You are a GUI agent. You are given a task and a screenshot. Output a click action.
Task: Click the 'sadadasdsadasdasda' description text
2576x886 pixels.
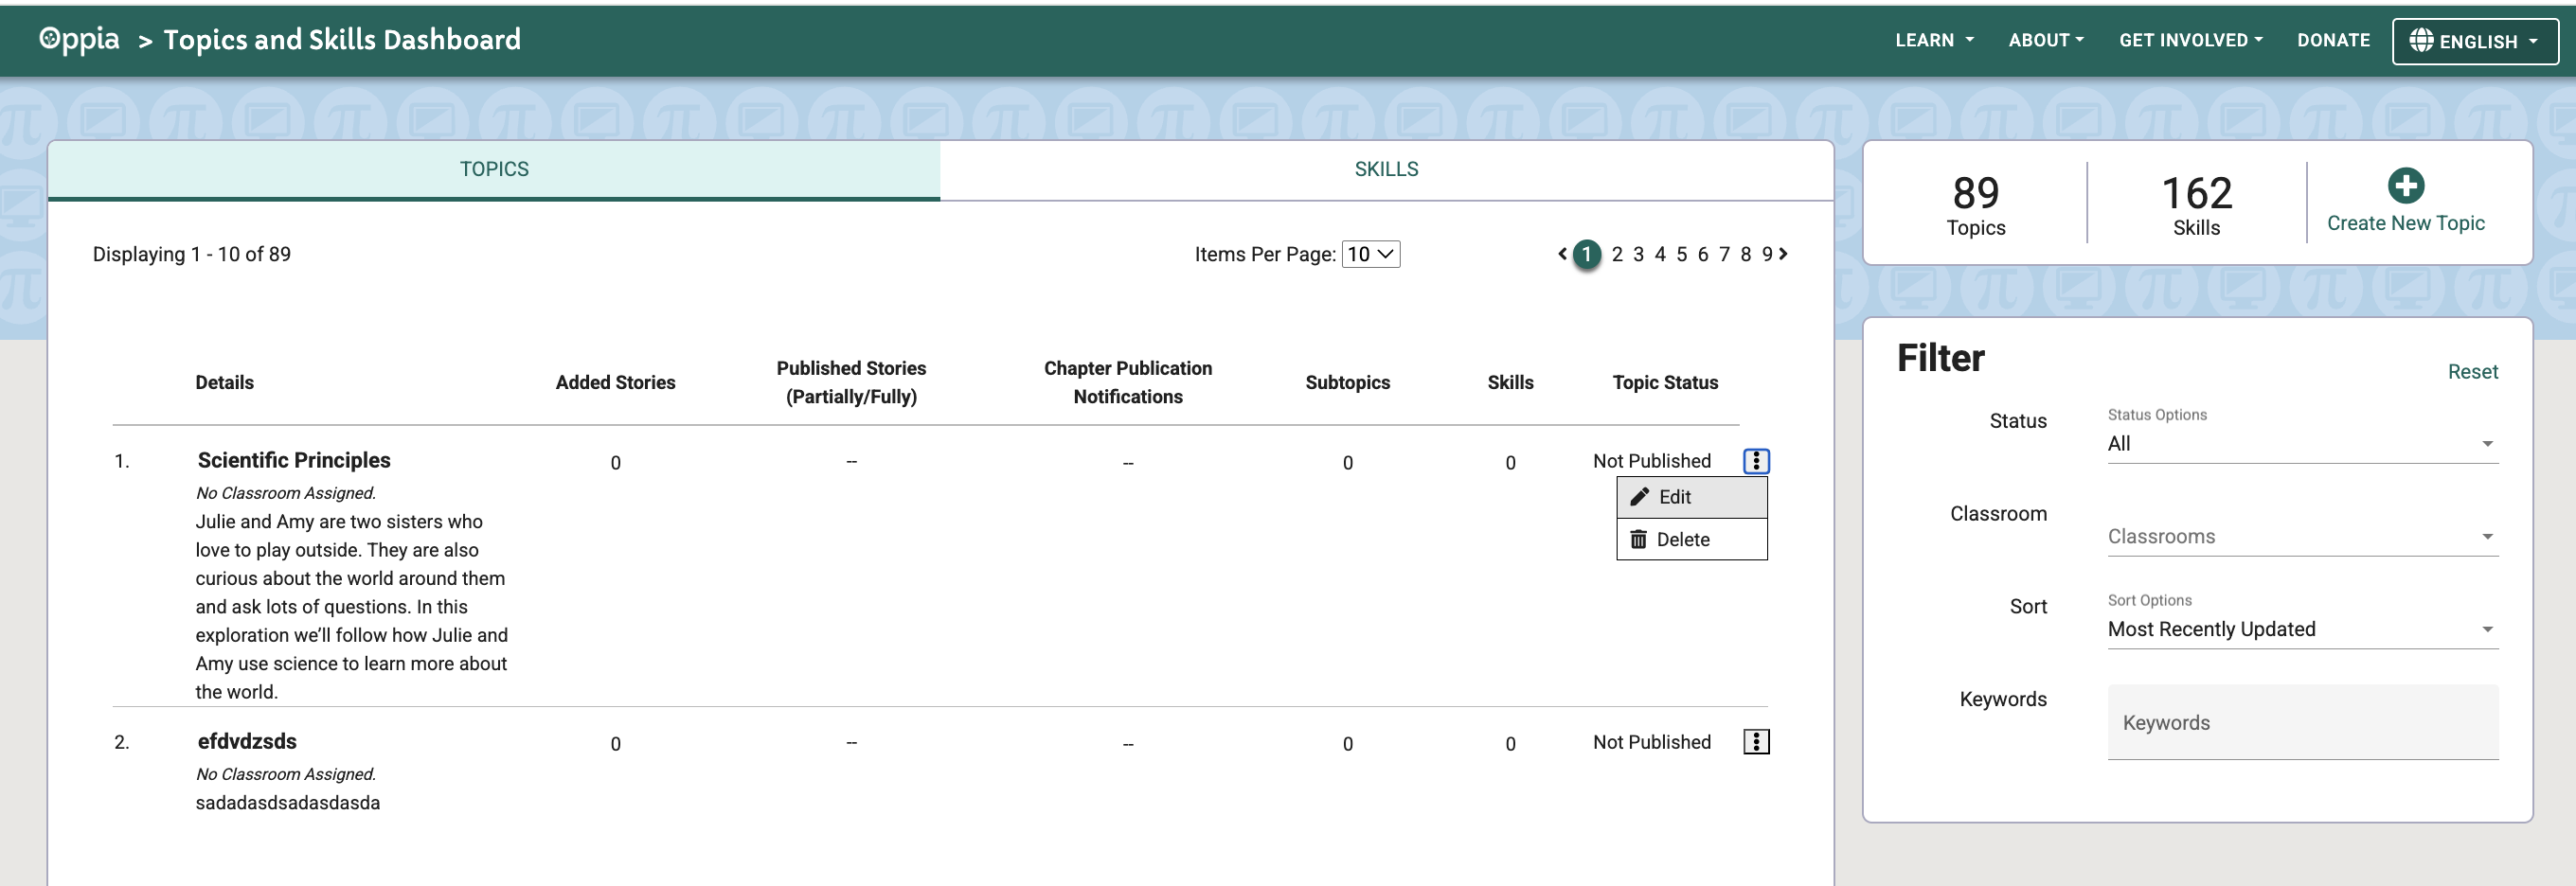pos(287,803)
